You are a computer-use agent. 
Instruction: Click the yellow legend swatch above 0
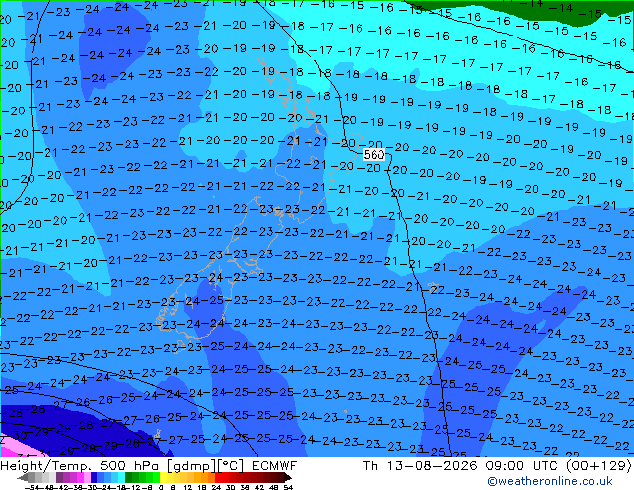163,477
